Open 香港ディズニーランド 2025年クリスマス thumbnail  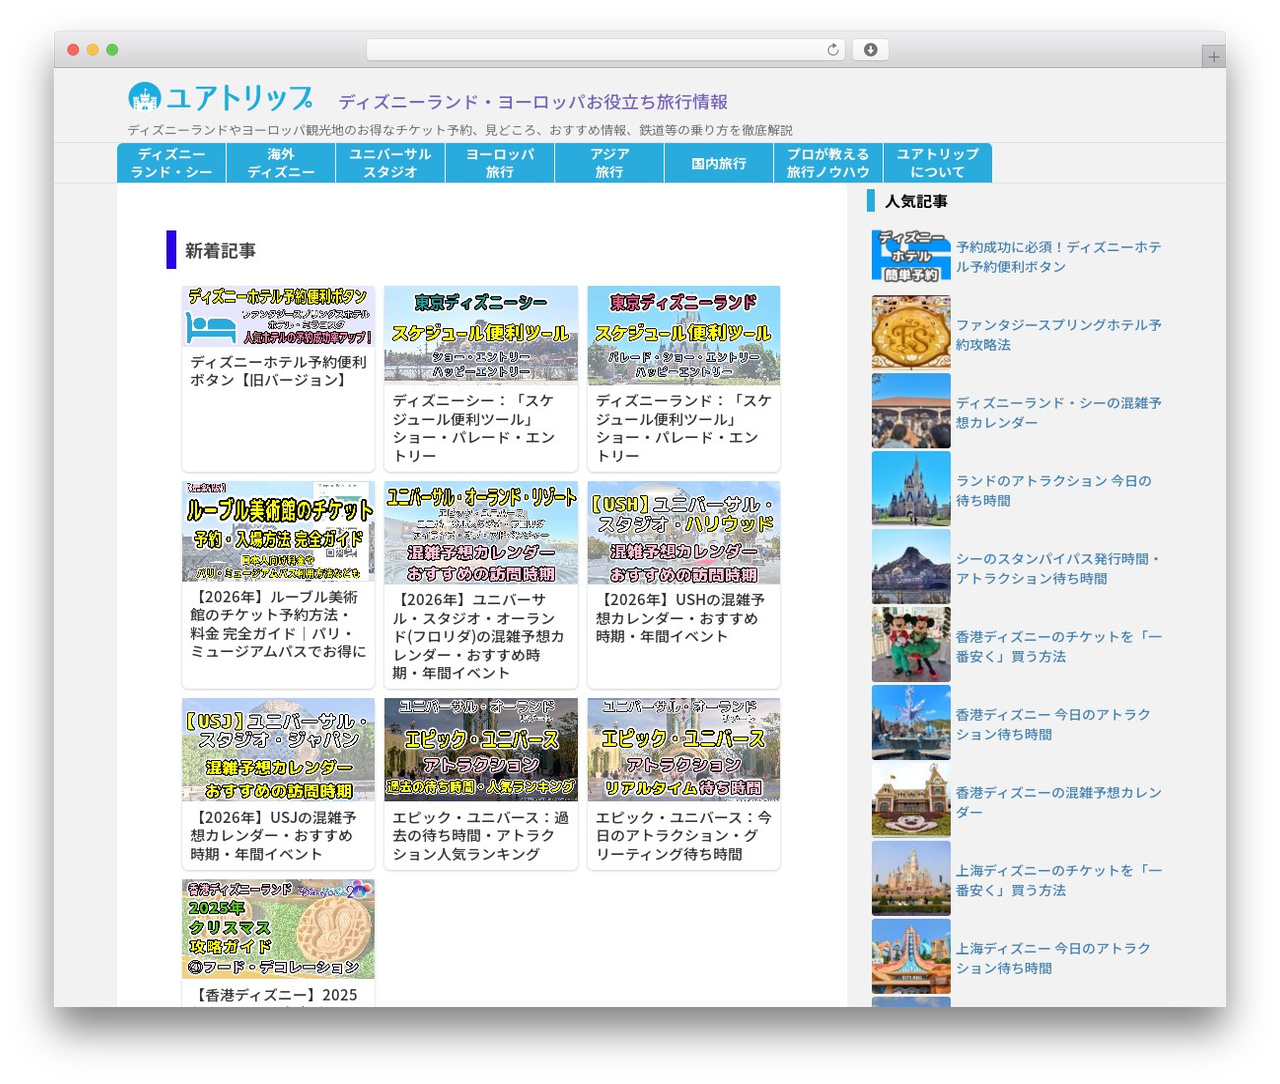click(x=278, y=929)
